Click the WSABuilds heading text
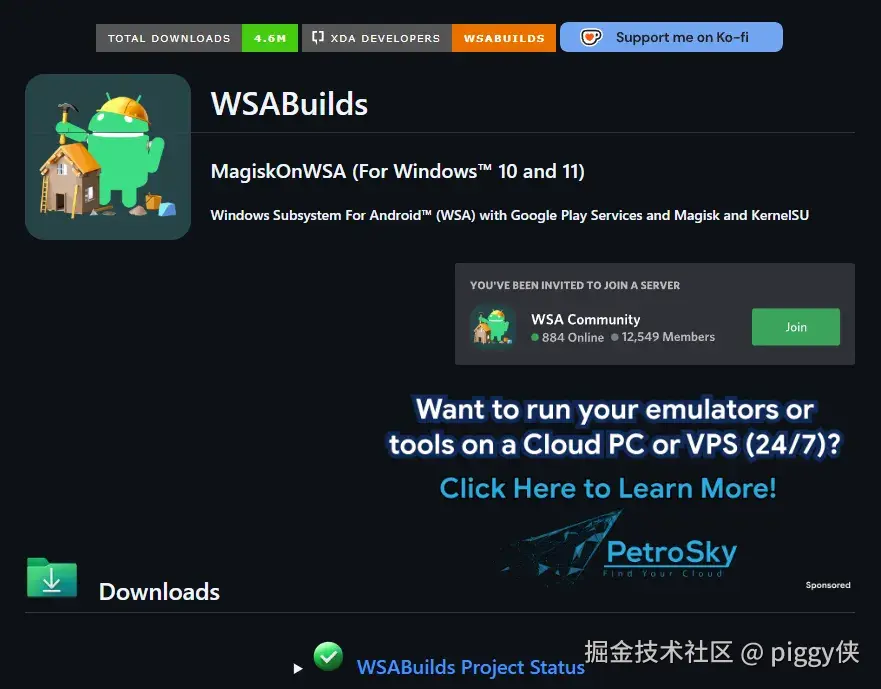 [289, 104]
